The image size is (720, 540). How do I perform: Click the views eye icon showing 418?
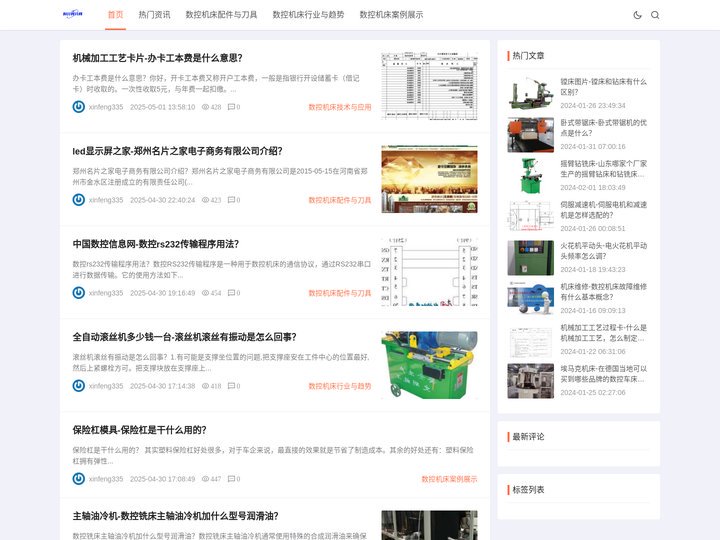pyautogui.click(x=205, y=386)
